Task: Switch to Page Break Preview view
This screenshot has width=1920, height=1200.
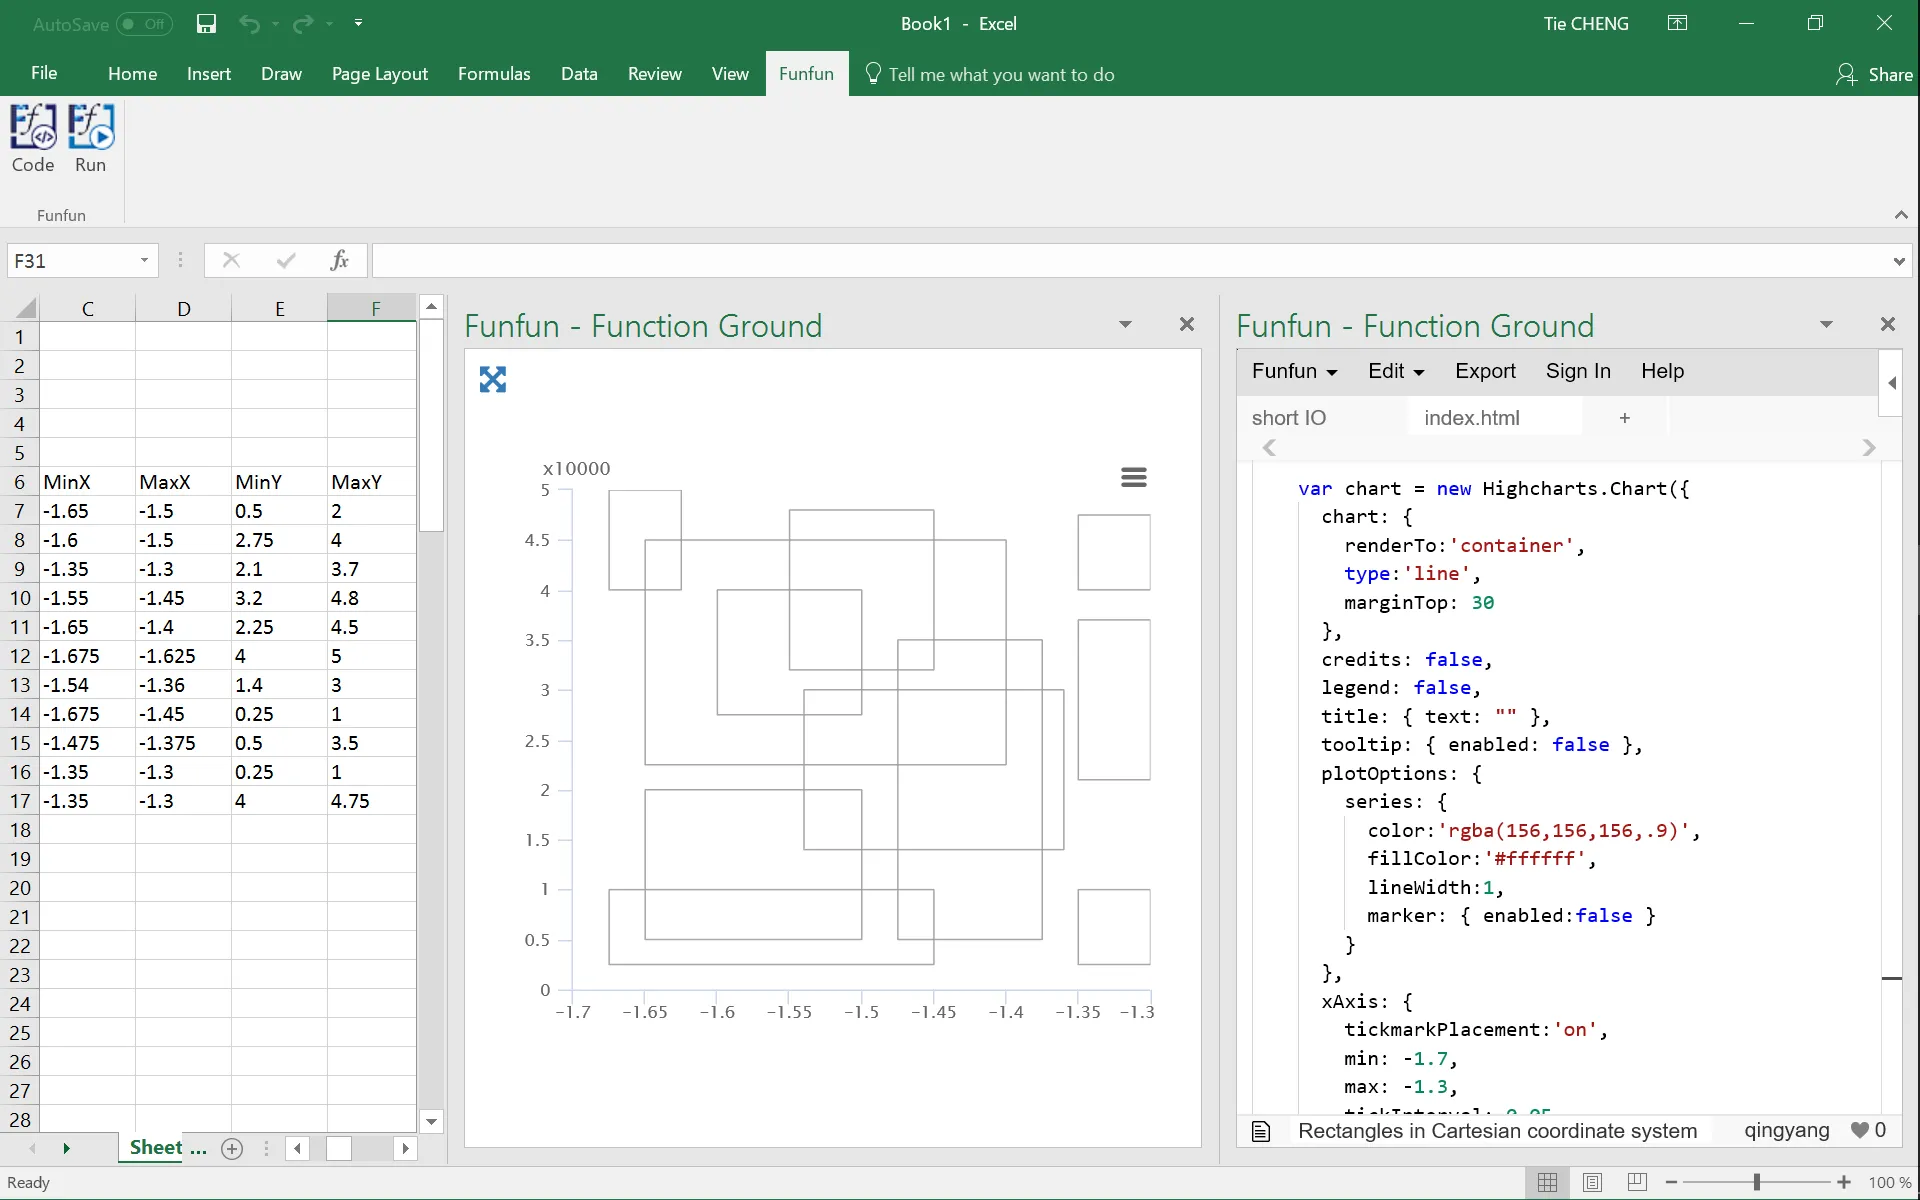Action: point(1637,1182)
